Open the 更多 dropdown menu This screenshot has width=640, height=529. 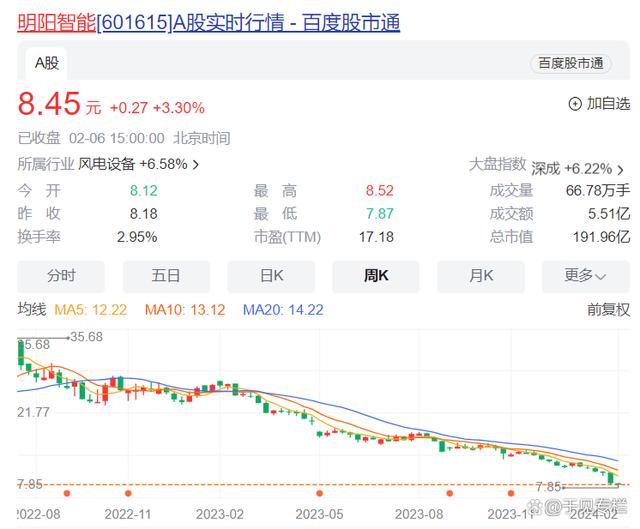coord(586,276)
